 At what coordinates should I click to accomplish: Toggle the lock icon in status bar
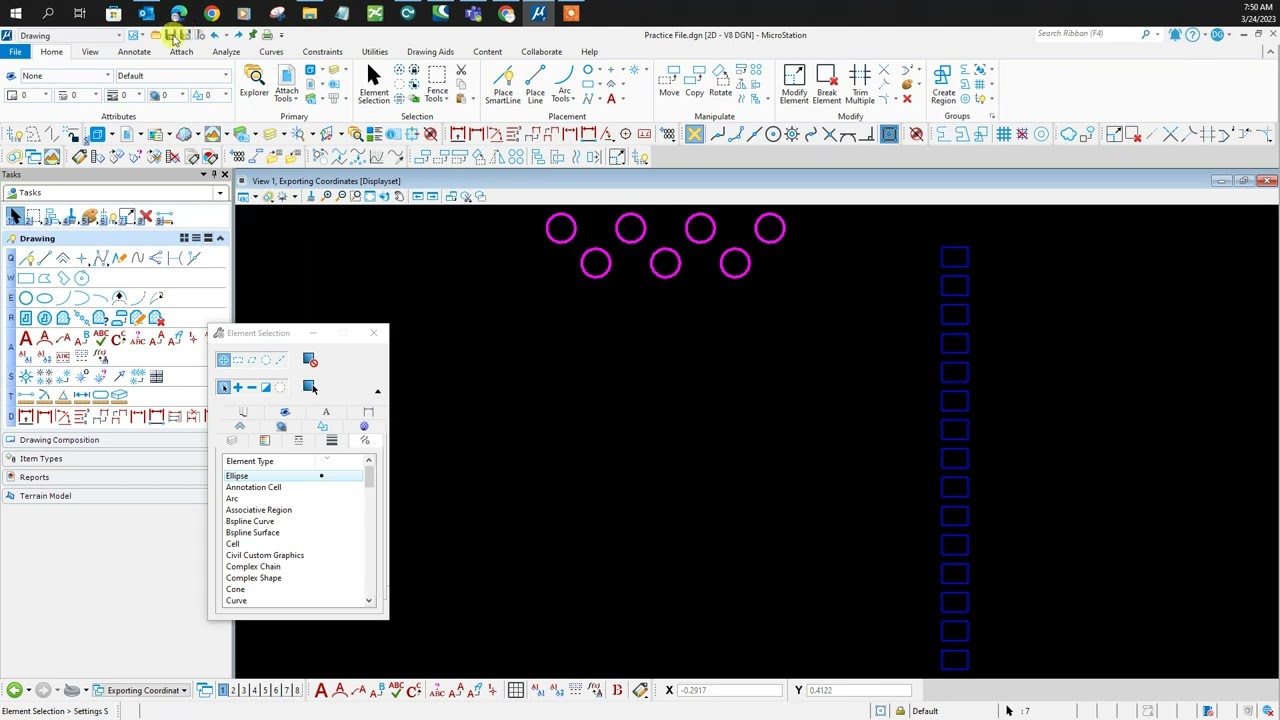[x=900, y=711]
